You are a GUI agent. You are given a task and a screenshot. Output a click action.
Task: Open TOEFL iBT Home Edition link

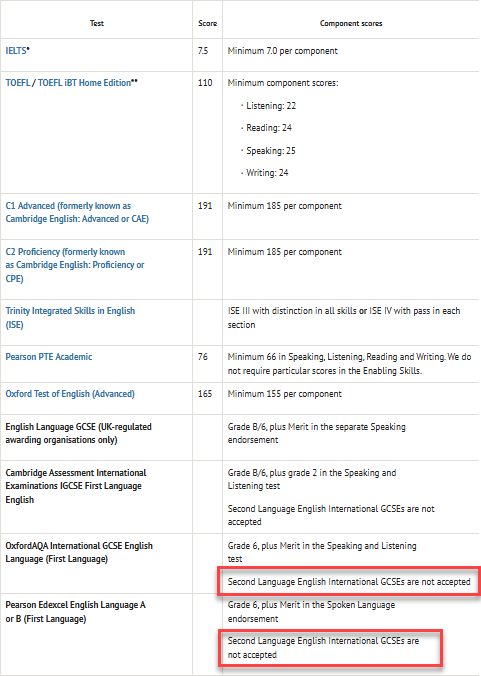click(84, 83)
